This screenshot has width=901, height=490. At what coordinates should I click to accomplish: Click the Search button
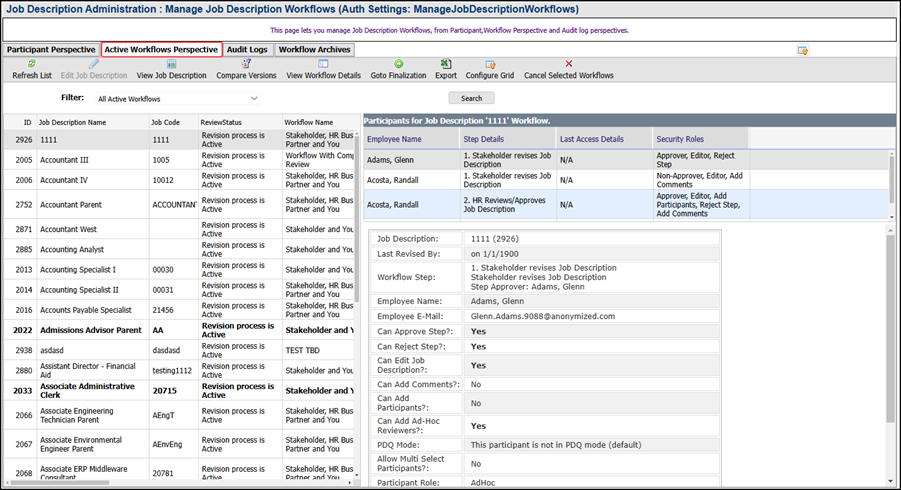[471, 98]
